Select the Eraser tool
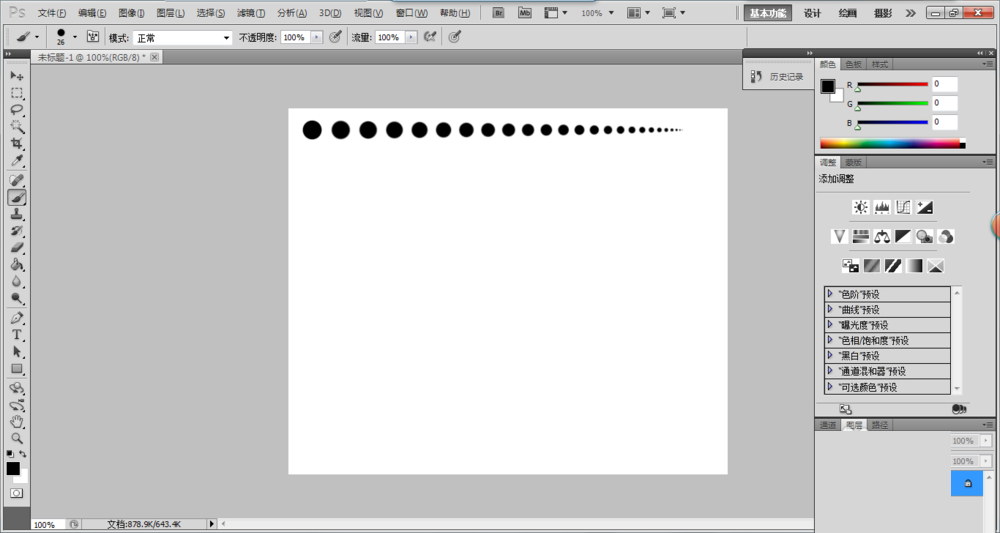1000x533 pixels. [x=17, y=247]
